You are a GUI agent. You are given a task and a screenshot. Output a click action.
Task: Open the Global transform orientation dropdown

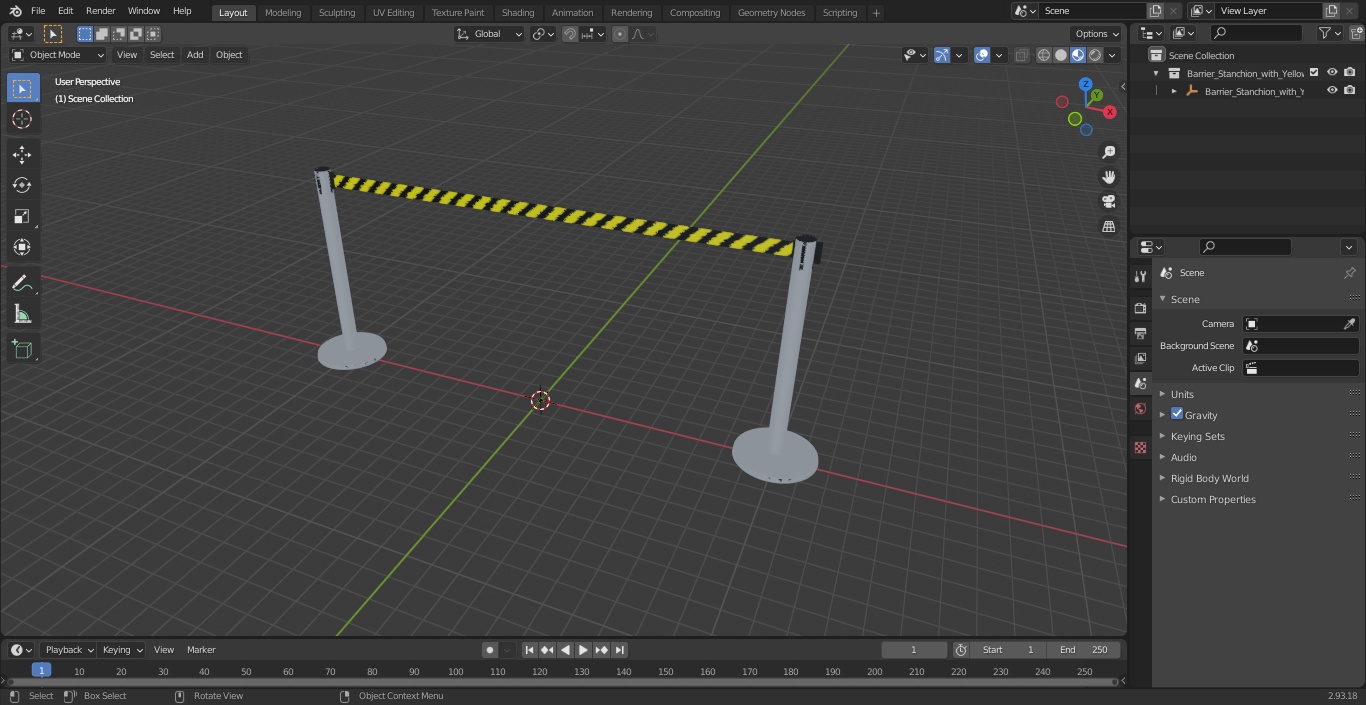point(490,34)
